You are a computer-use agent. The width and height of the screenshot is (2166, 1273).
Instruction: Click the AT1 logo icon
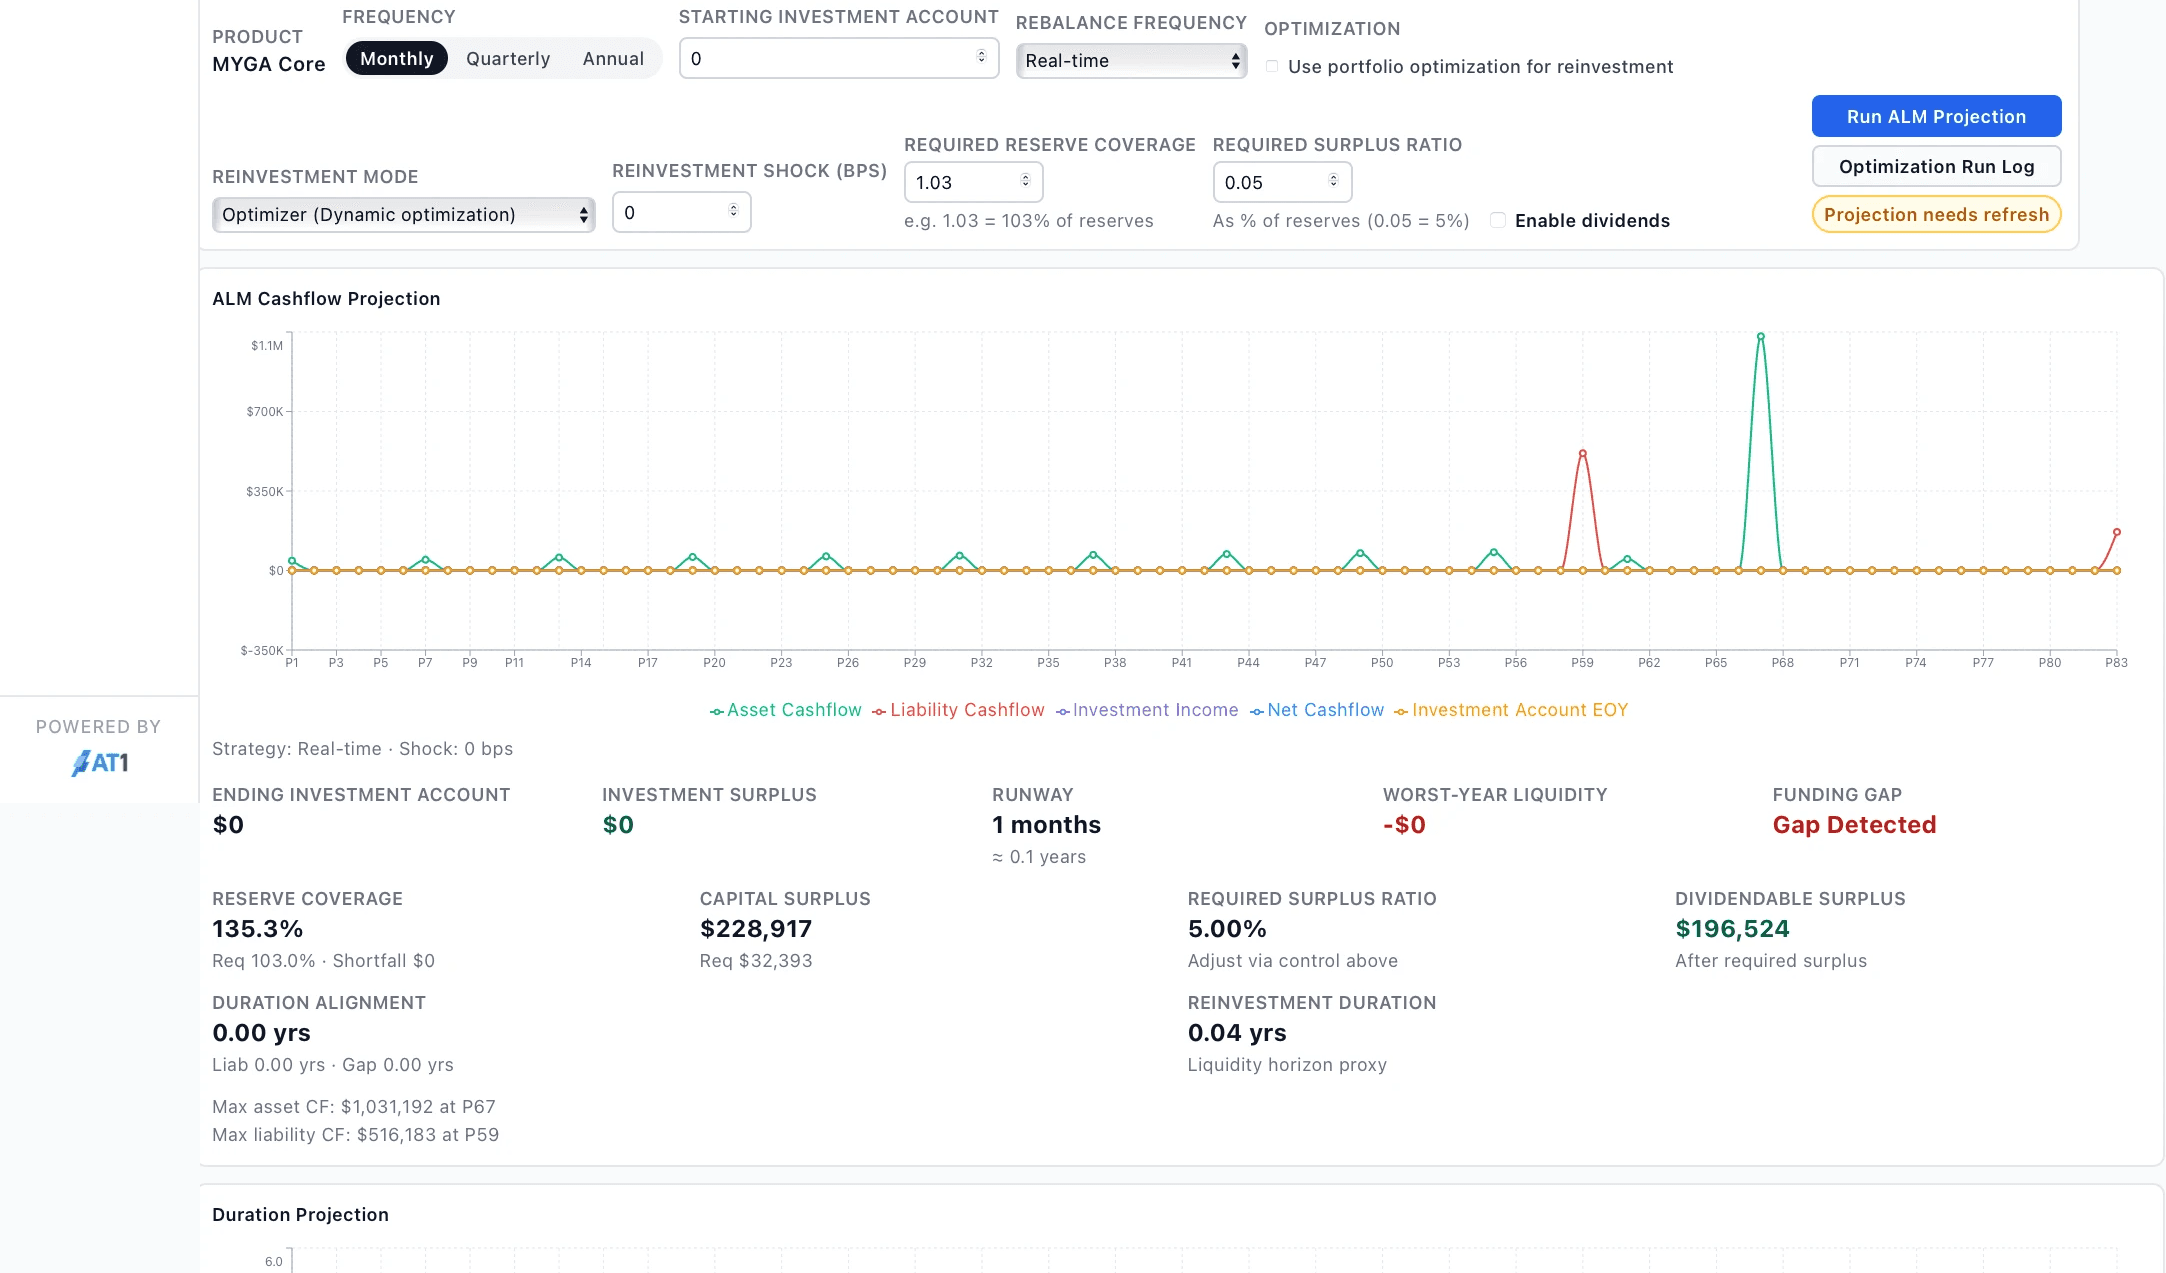pos(99,763)
